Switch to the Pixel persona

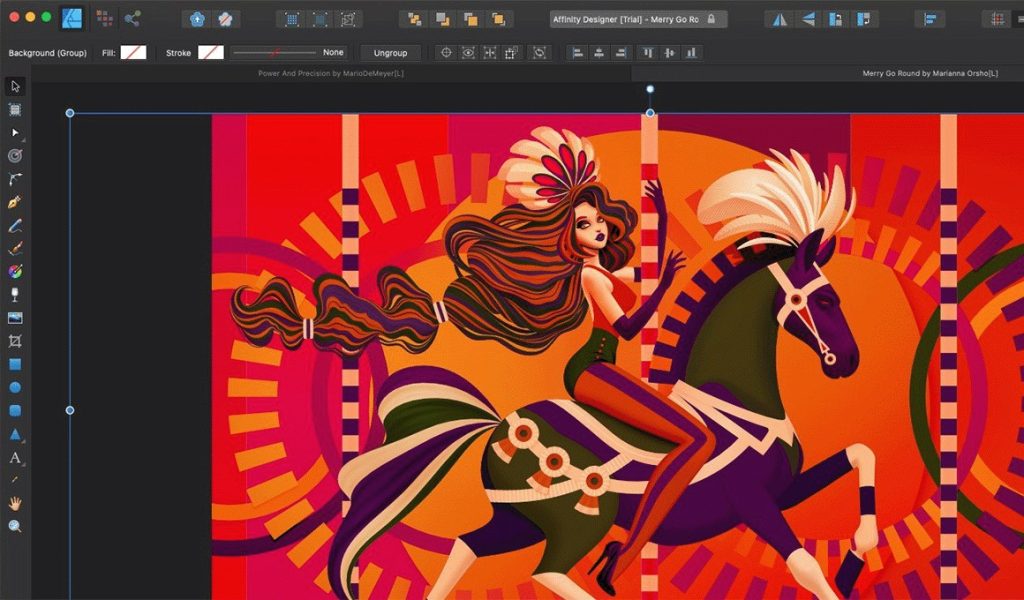(x=104, y=18)
